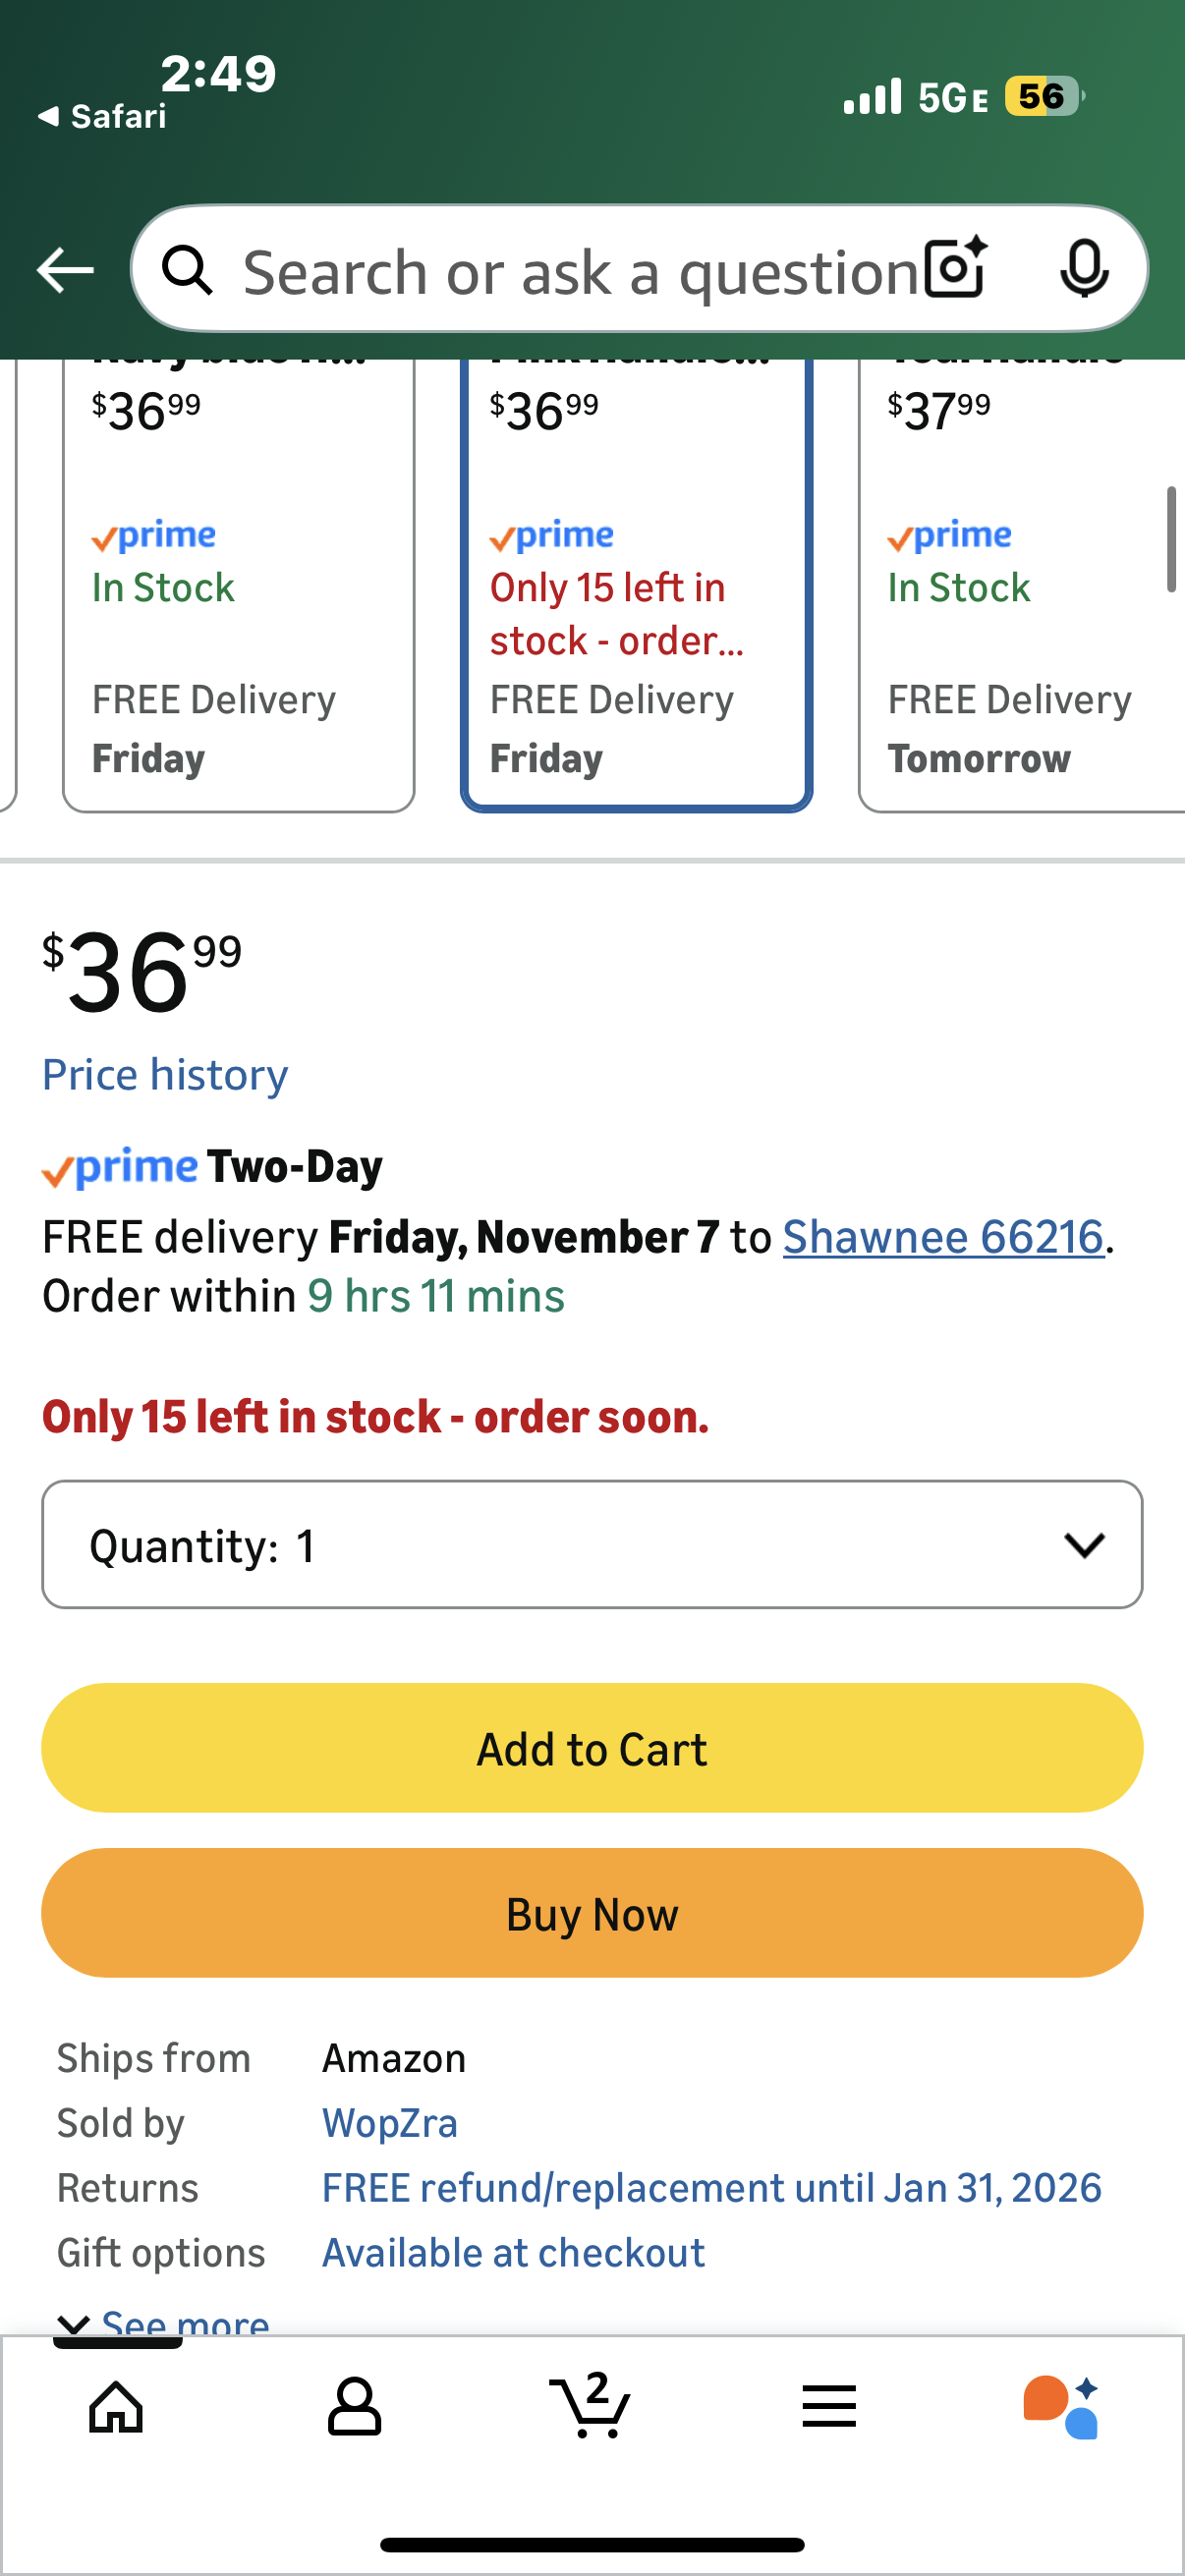
Task: Select the Only 15 left variant card
Action: (636, 585)
